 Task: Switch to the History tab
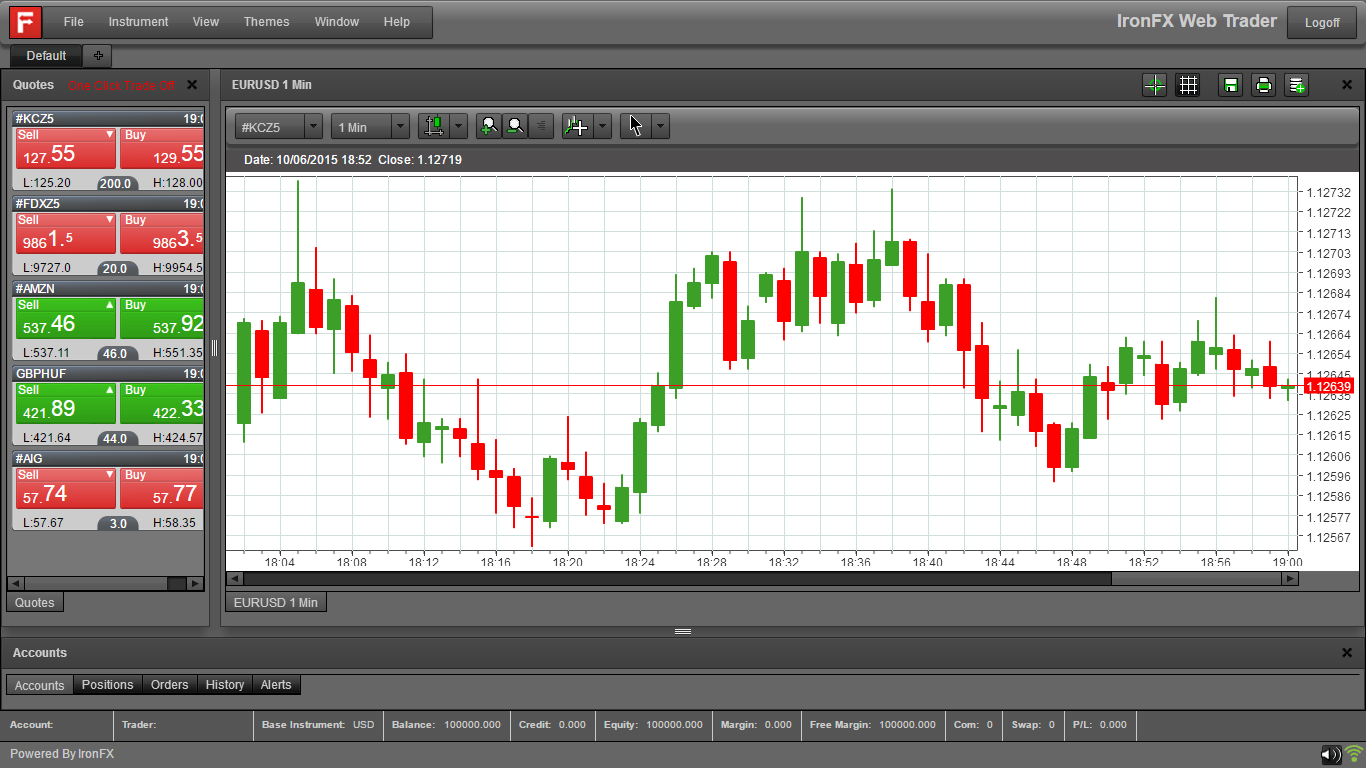click(x=225, y=685)
